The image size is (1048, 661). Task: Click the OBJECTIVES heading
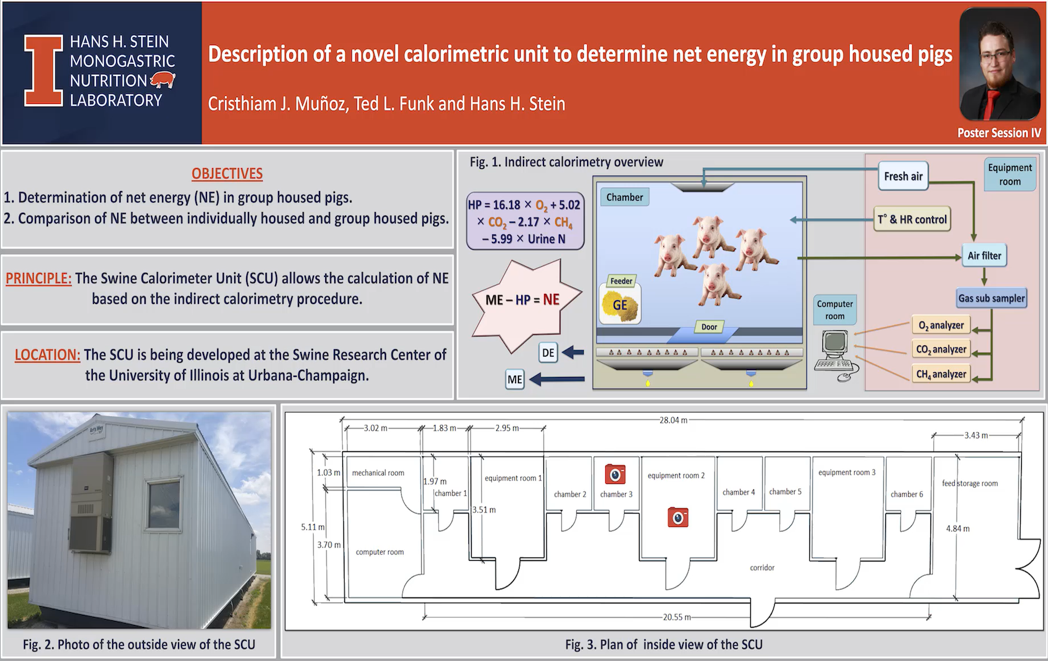point(227,174)
